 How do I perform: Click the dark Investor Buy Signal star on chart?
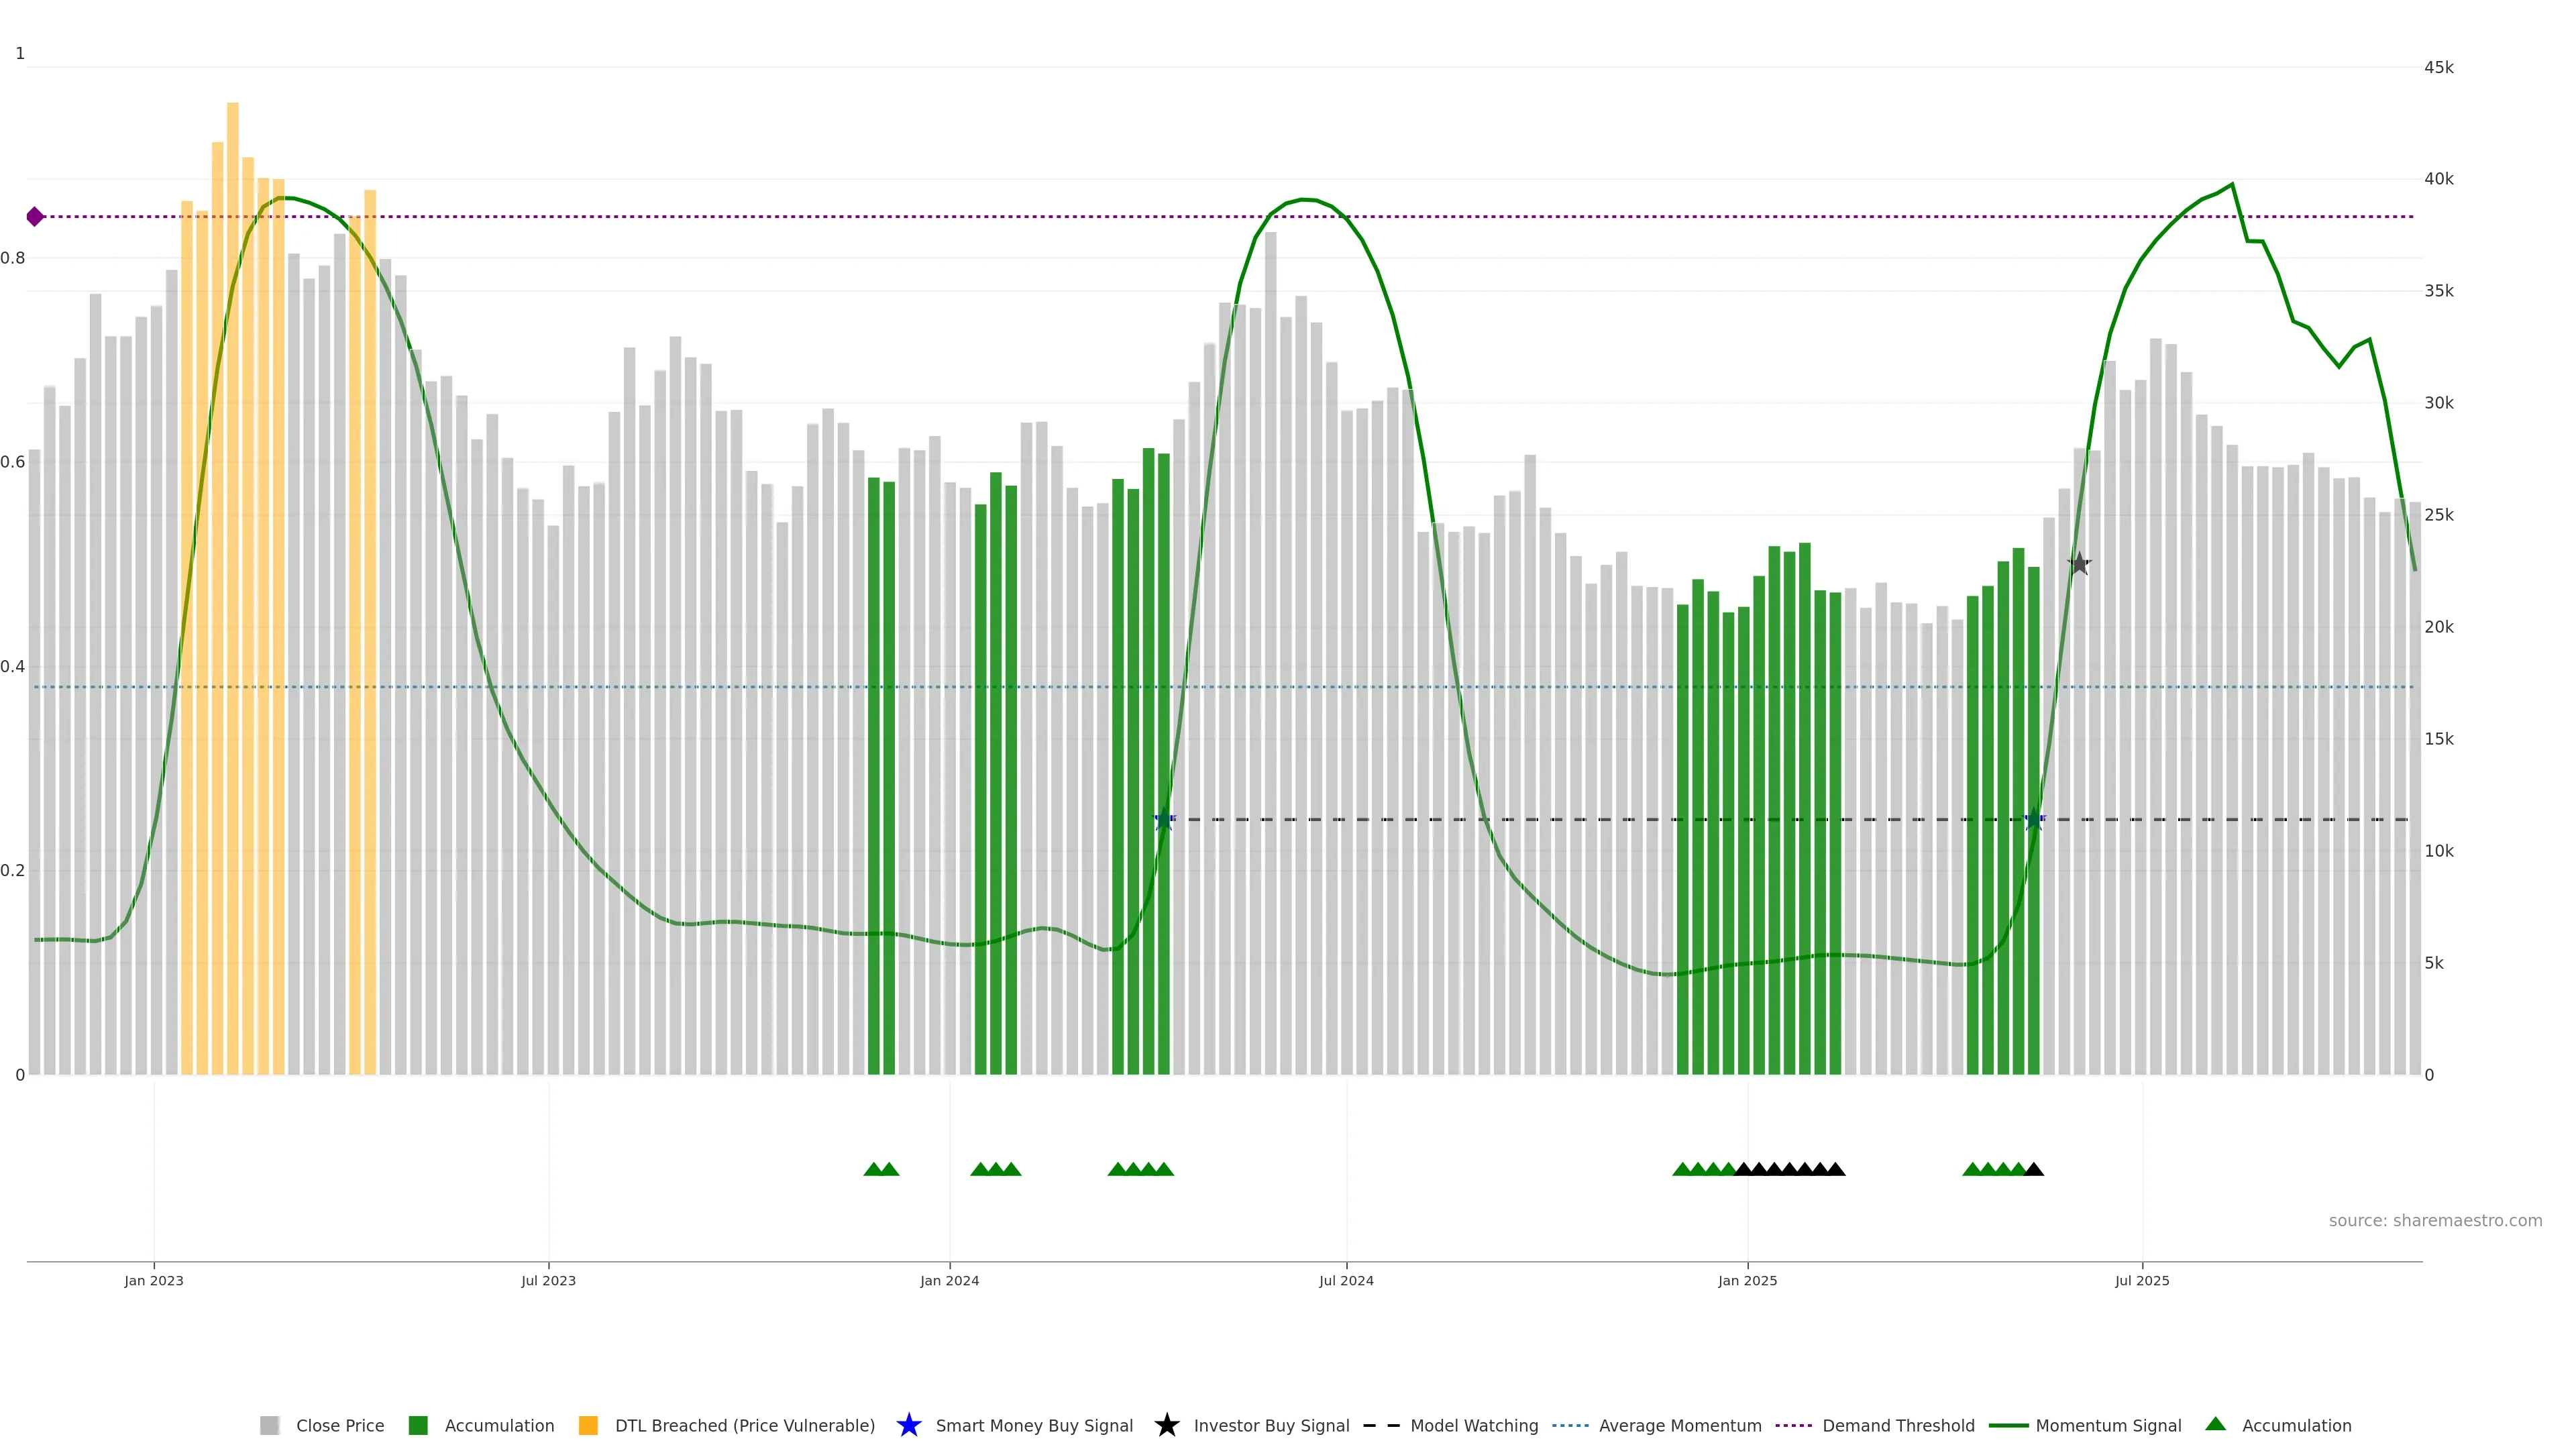click(2079, 564)
